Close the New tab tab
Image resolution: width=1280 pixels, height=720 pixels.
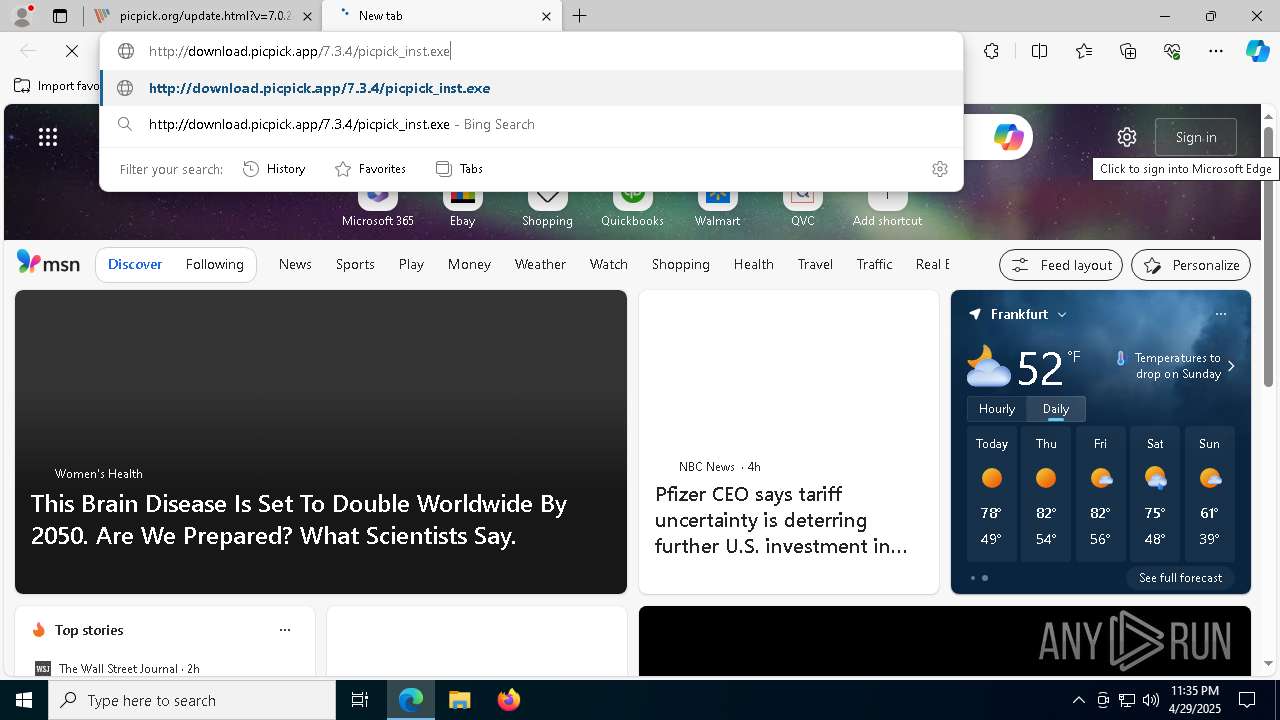[546, 16]
